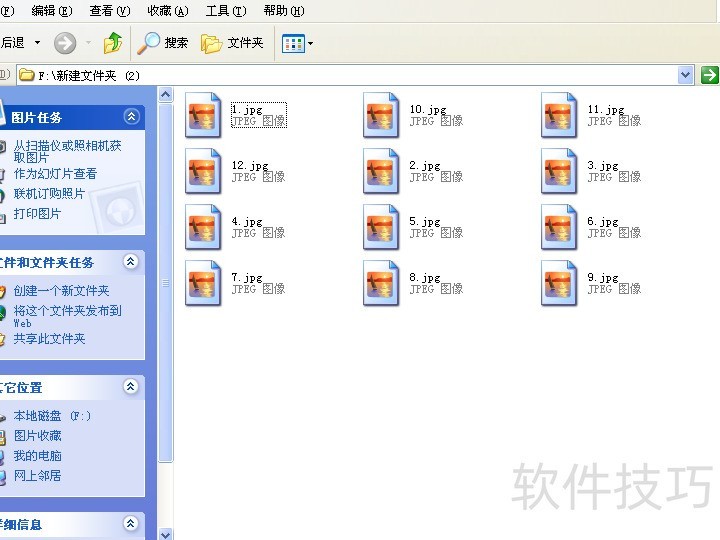Open the Views dropdown button
The image size is (720, 540).
297,43
